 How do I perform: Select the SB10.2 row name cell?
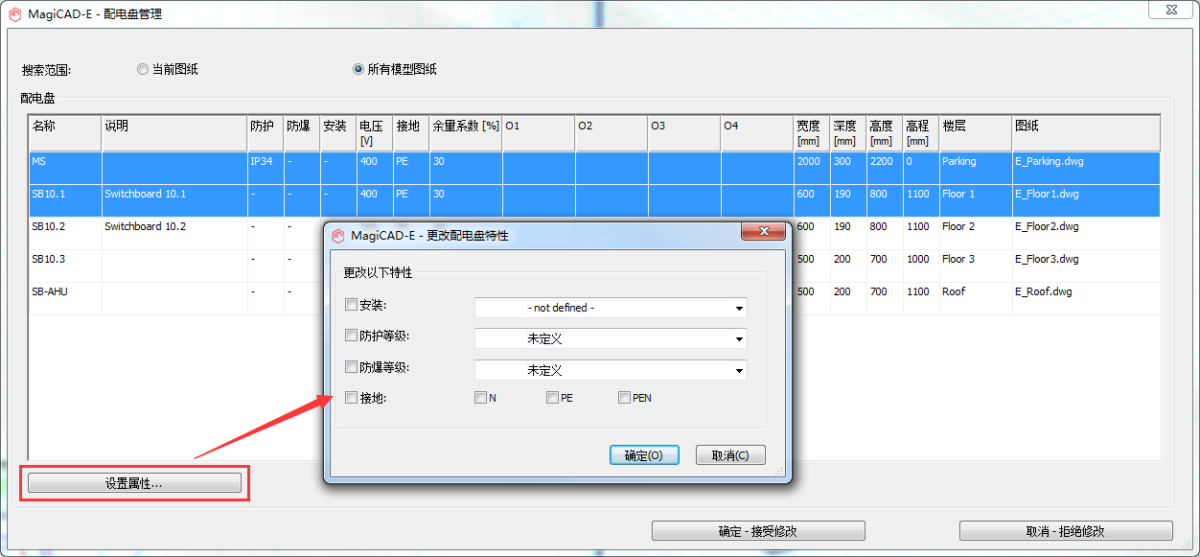click(65, 233)
